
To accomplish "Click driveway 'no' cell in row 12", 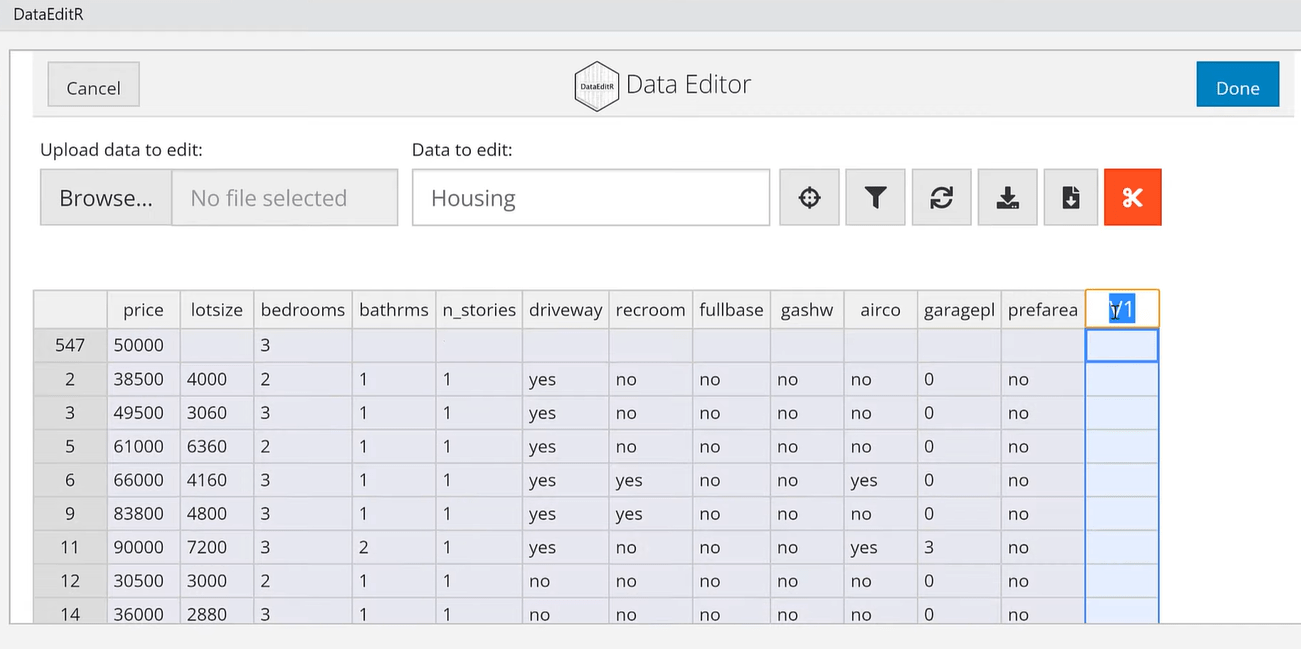I will coord(565,581).
